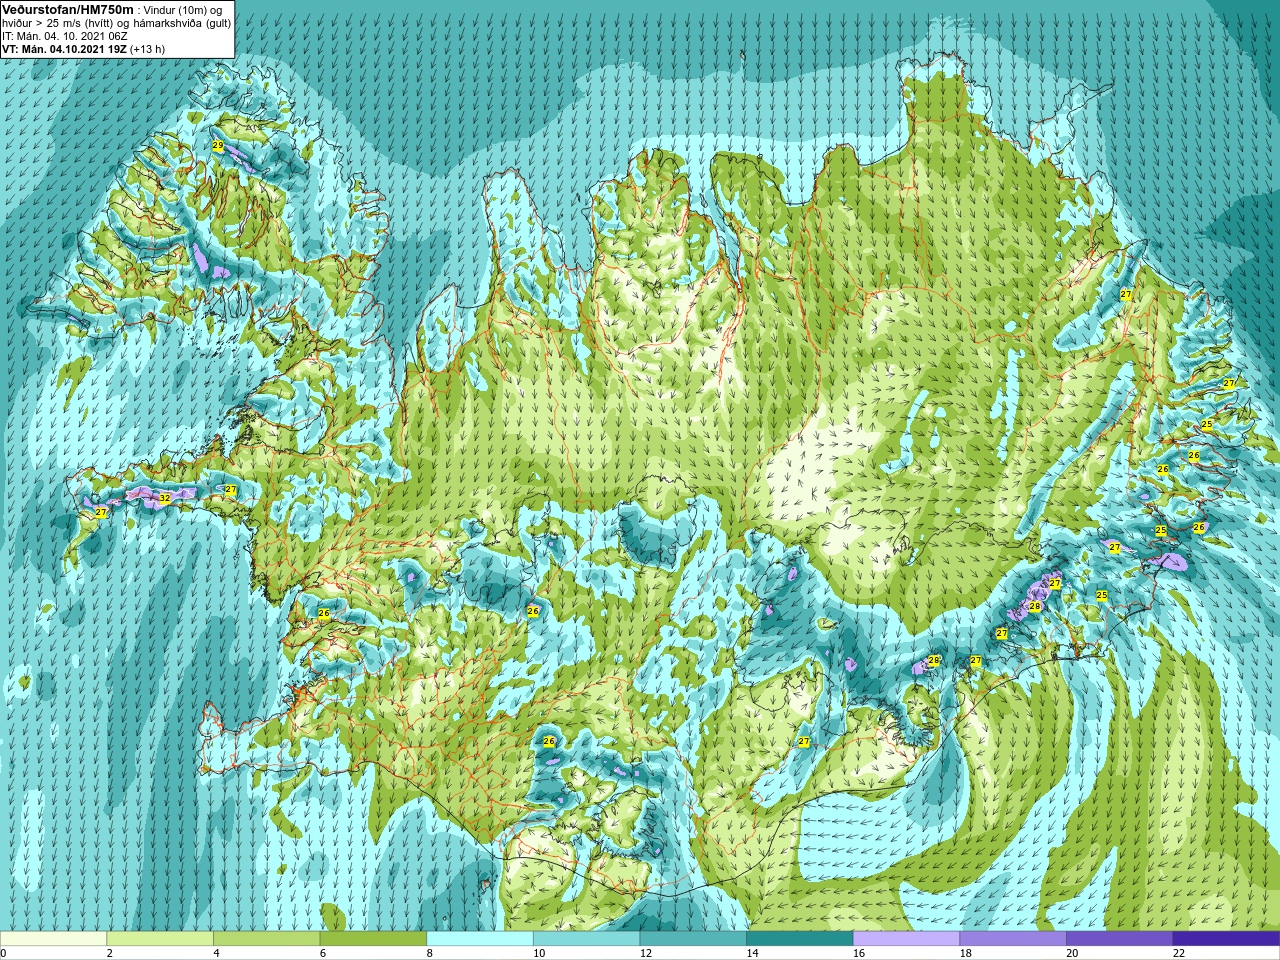Screen dimensions: 1280x960
Task: Click the legend scale number '22'
Action: (1179, 953)
